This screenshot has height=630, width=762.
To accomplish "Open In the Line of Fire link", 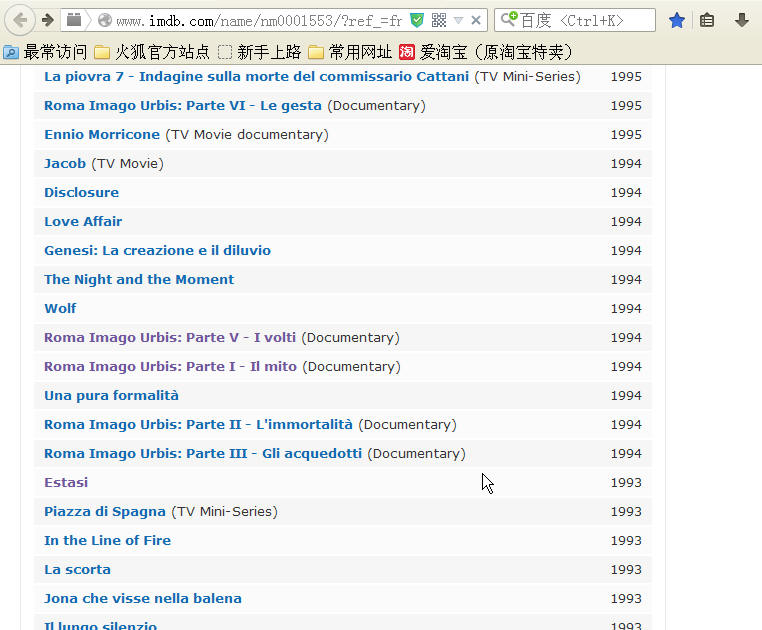I will pos(107,541).
